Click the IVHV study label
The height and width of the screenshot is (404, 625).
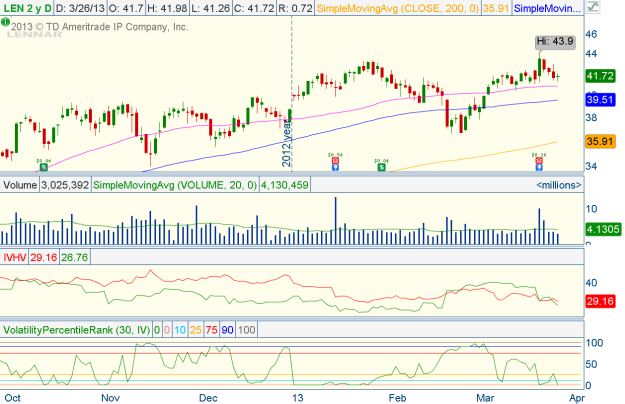click(14, 257)
